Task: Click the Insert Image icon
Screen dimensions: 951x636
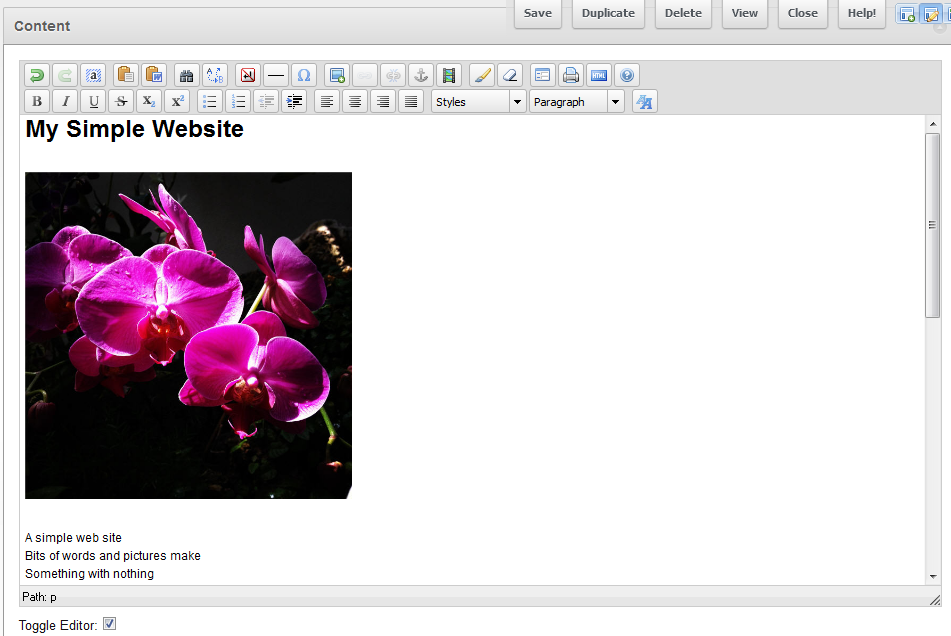Action: 337,75
